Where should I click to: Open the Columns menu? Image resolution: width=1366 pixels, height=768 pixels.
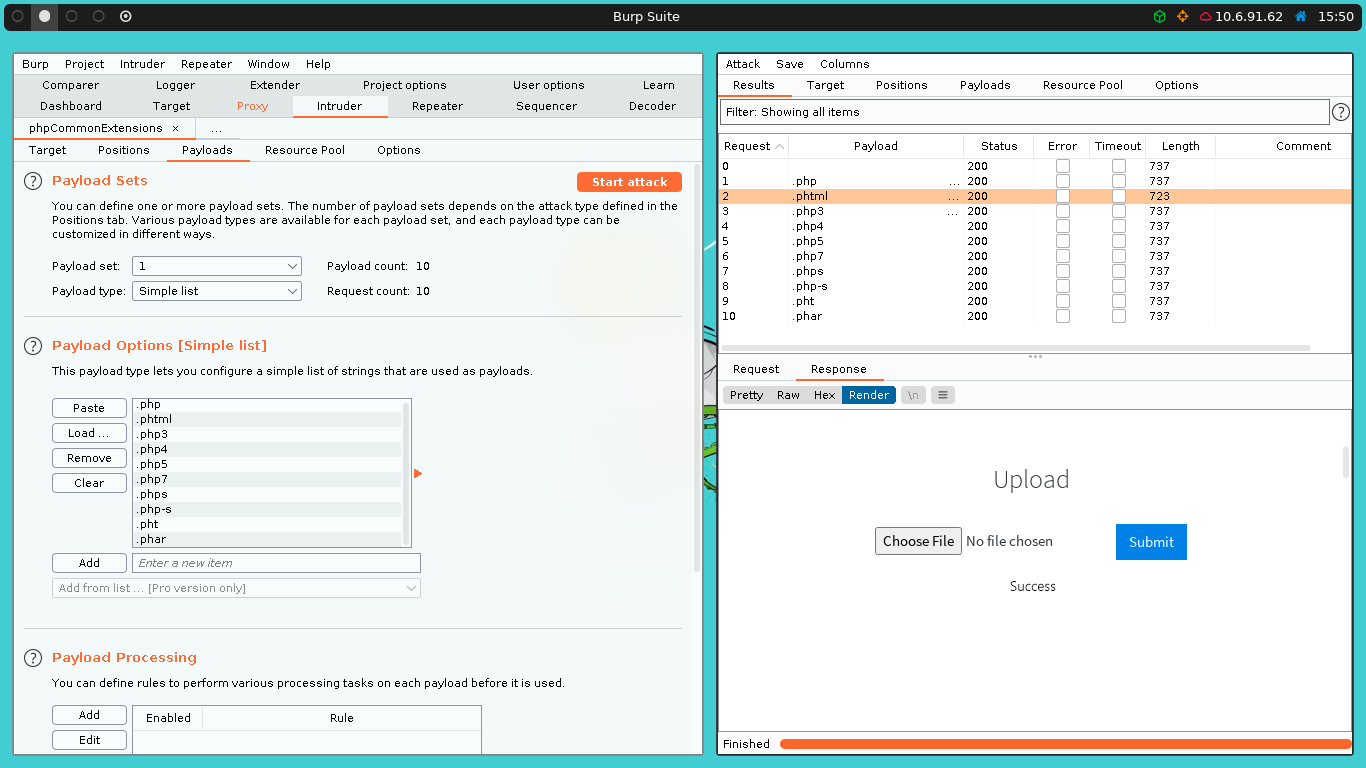point(845,64)
